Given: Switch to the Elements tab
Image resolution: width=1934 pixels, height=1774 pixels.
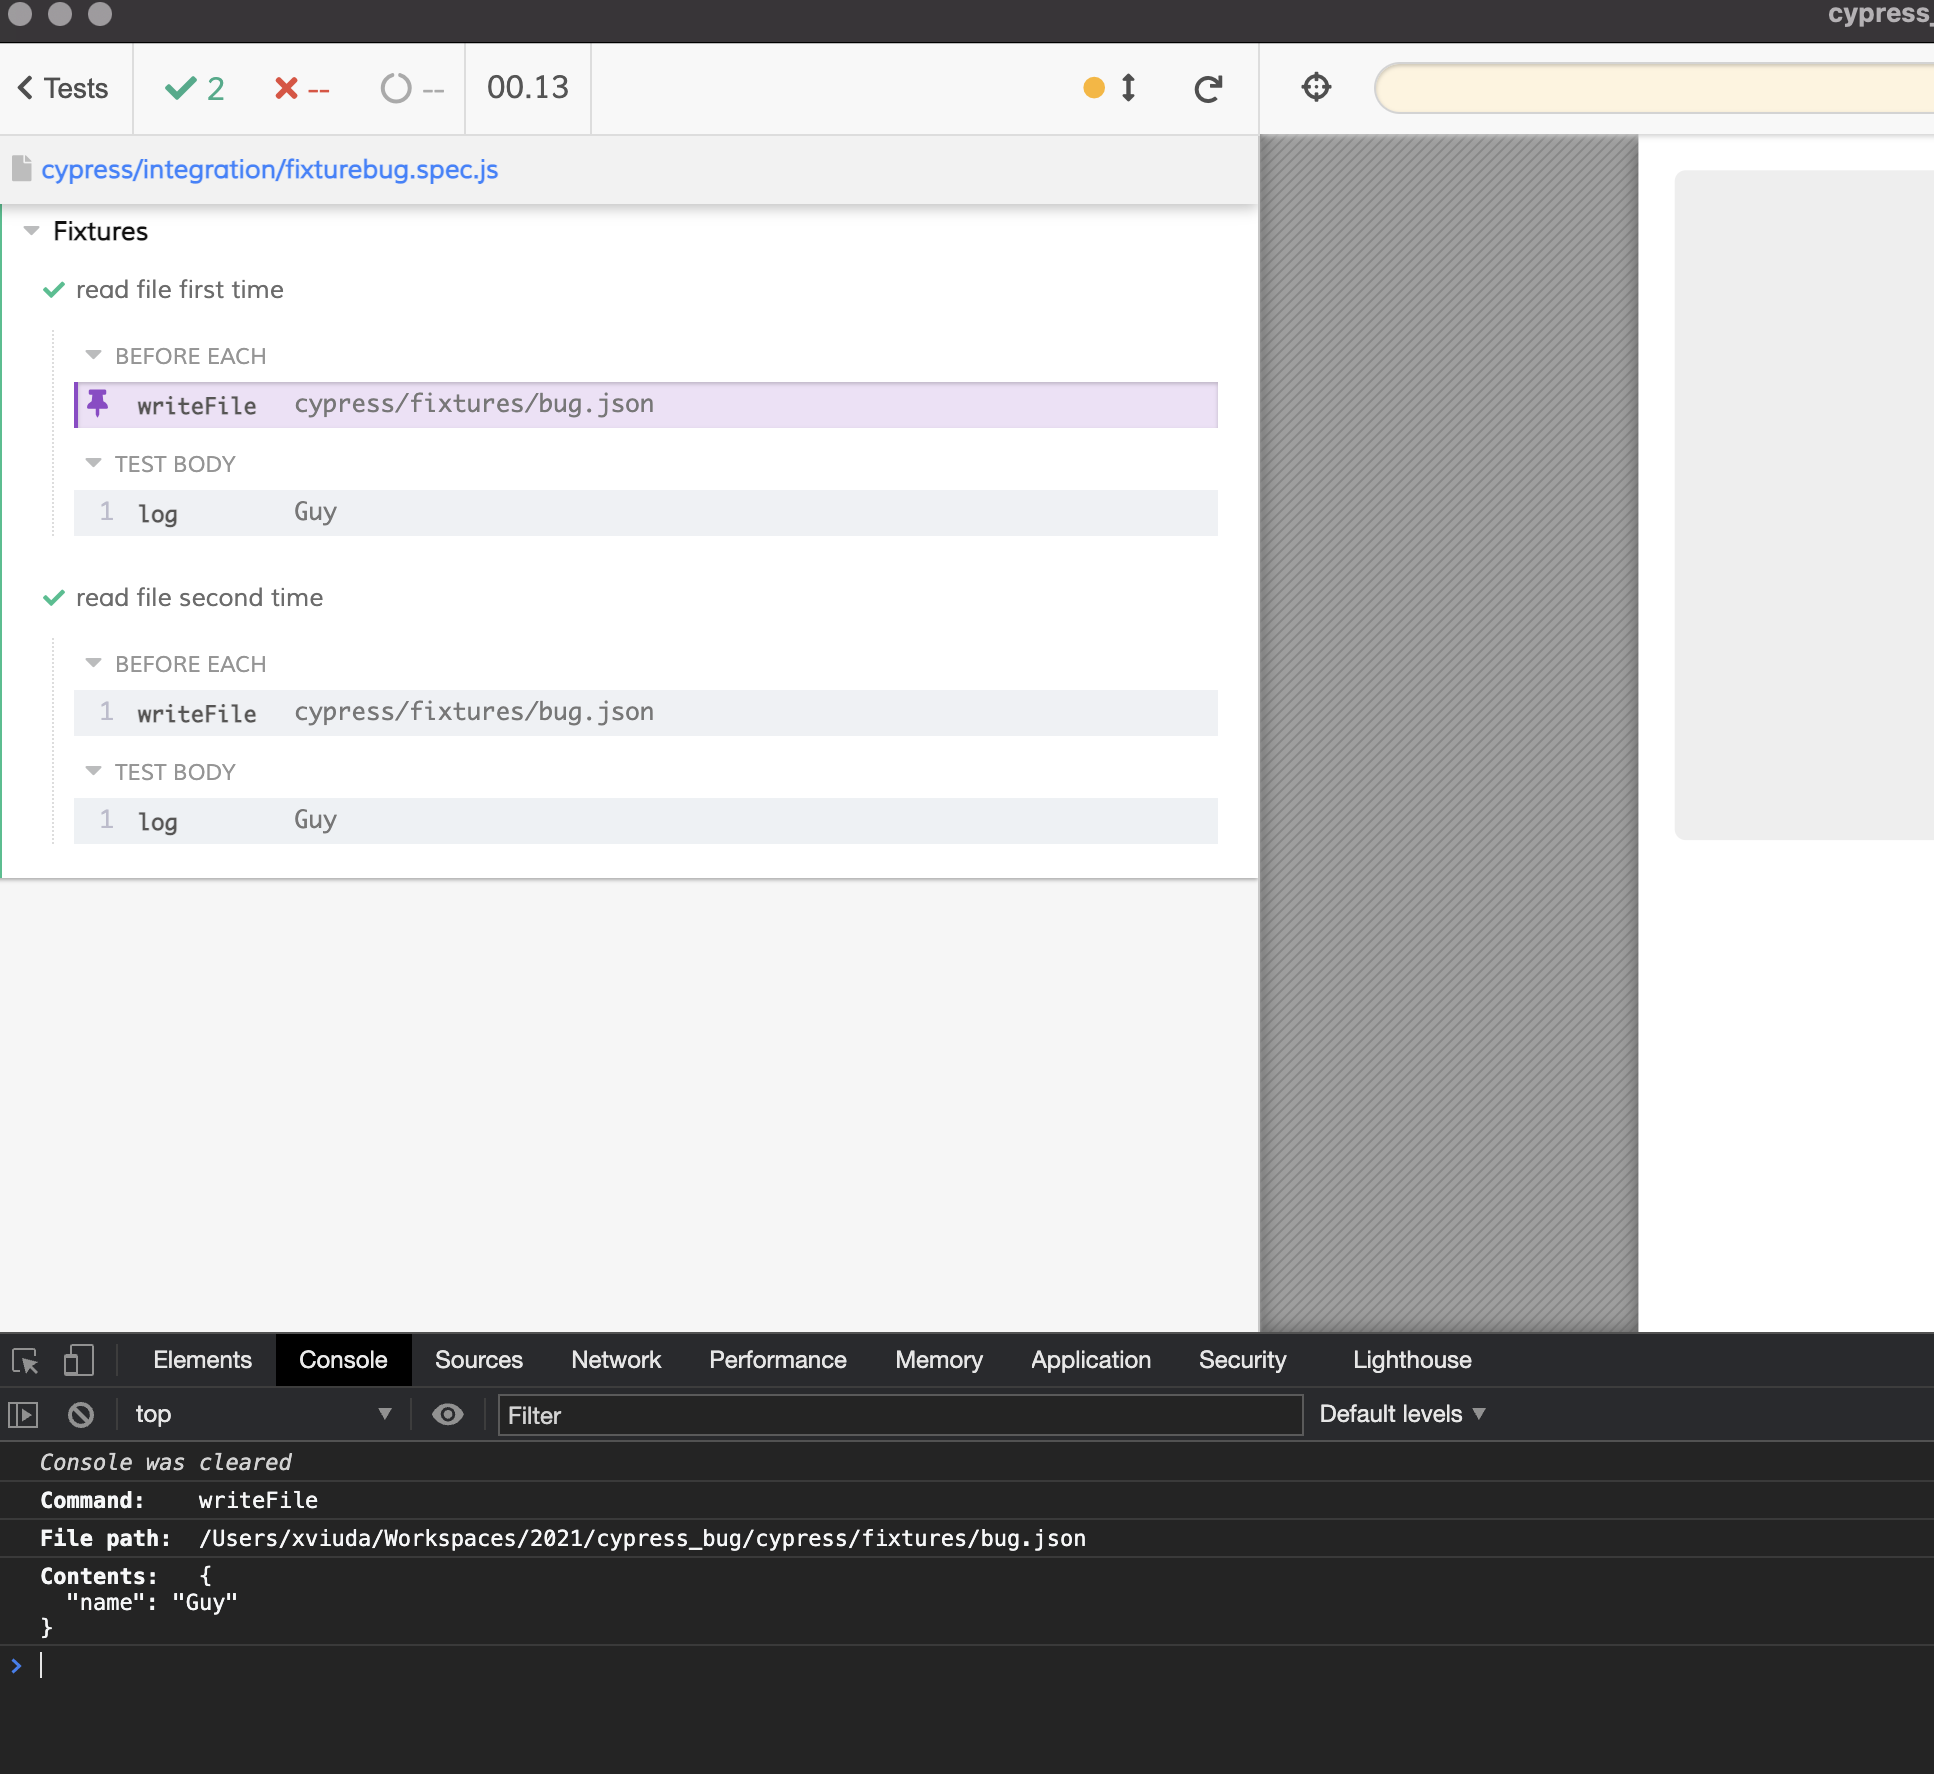Looking at the screenshot, I should [202, 1360].
